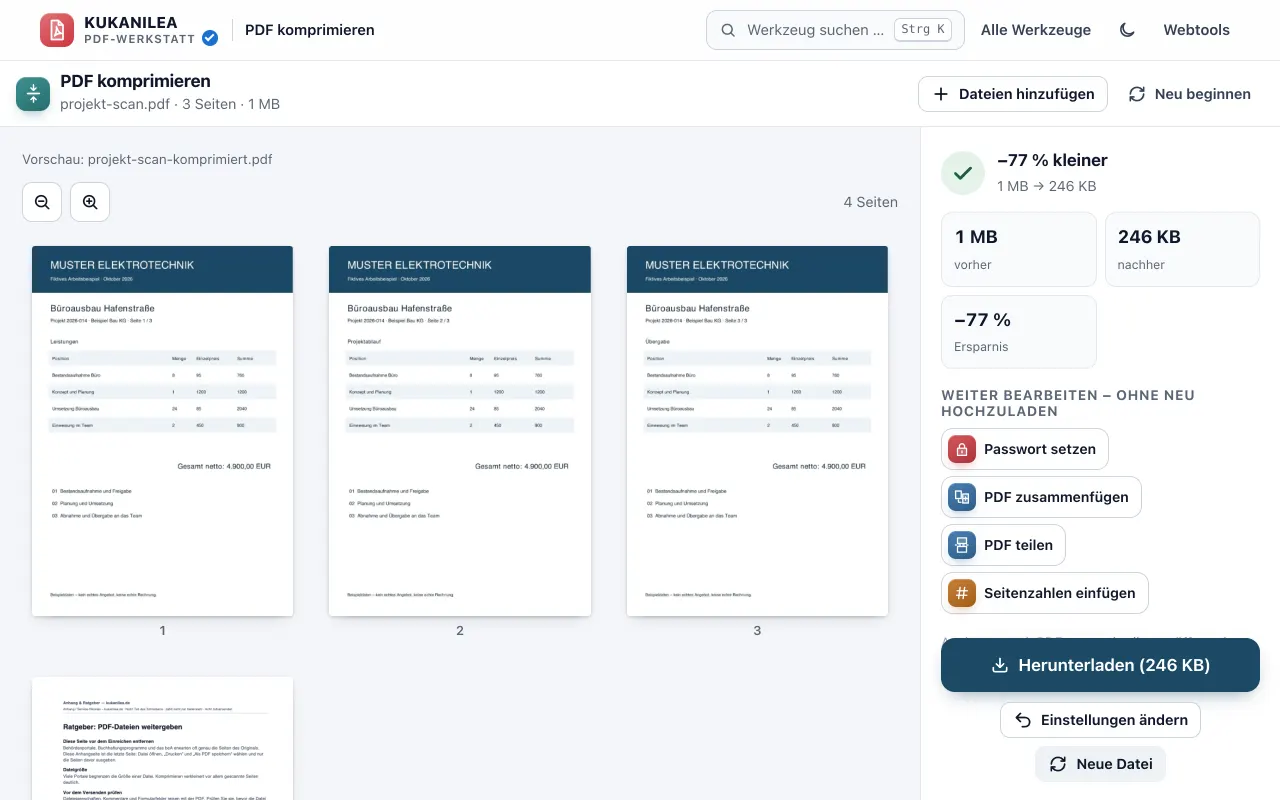The image size is (1280, 800).
Task: Click the Vorschau file name label
Action: coord(147,159)
